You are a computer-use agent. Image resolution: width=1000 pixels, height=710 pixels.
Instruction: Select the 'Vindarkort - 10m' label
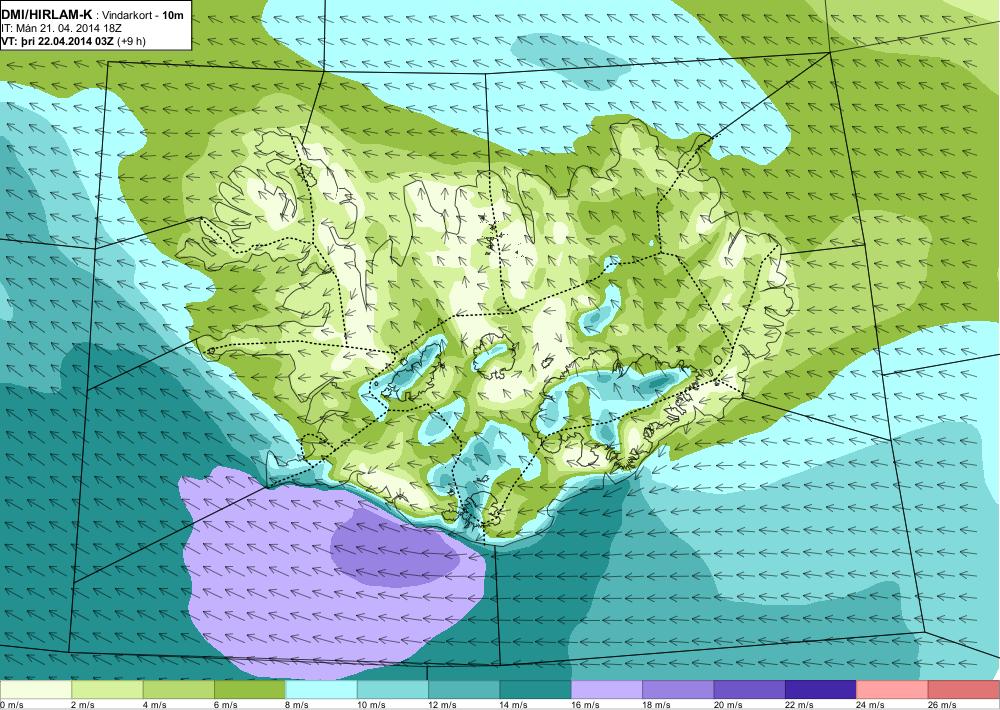tap(144, 15)
